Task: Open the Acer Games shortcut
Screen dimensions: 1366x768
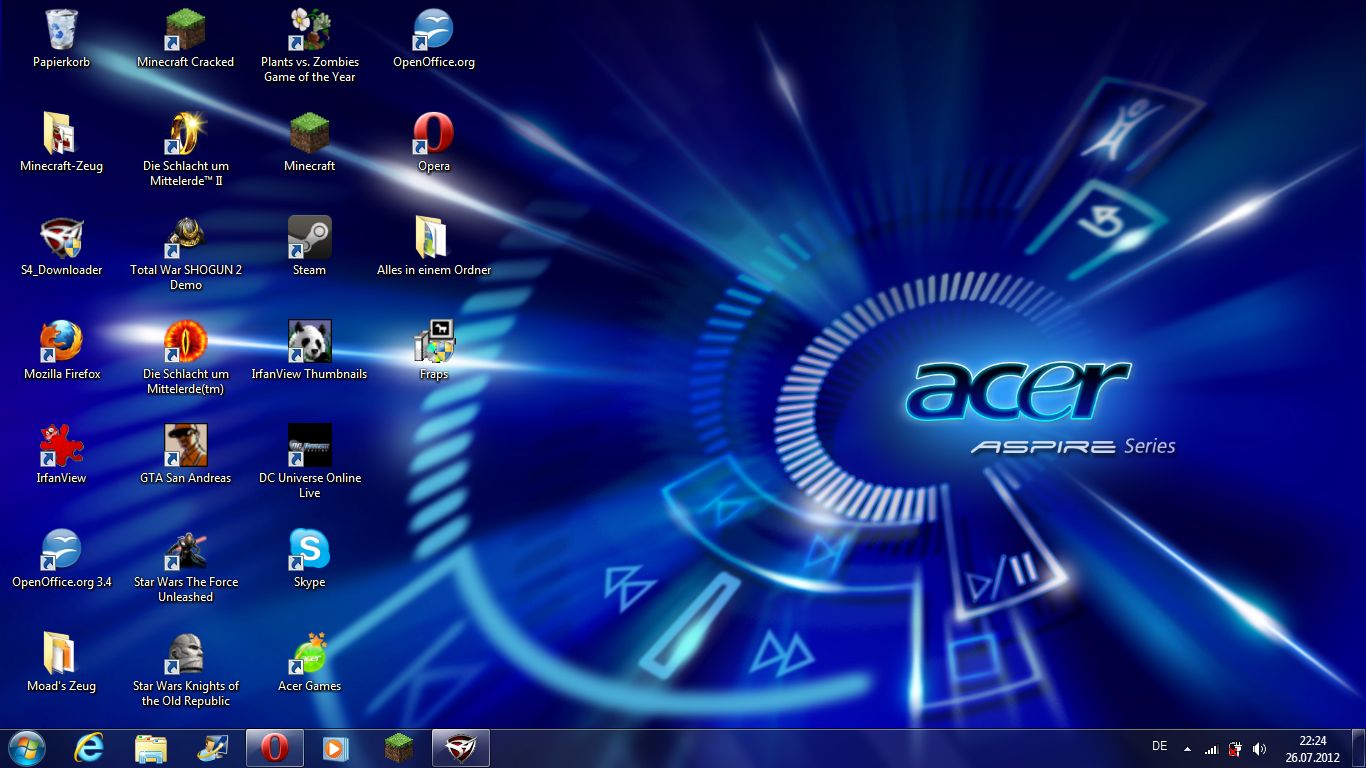Action: click(309, 654)
